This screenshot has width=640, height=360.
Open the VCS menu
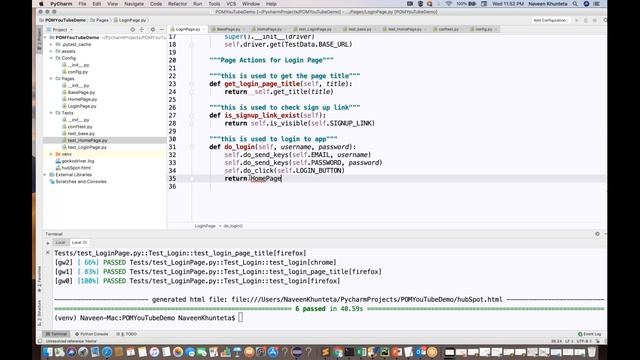231,4
